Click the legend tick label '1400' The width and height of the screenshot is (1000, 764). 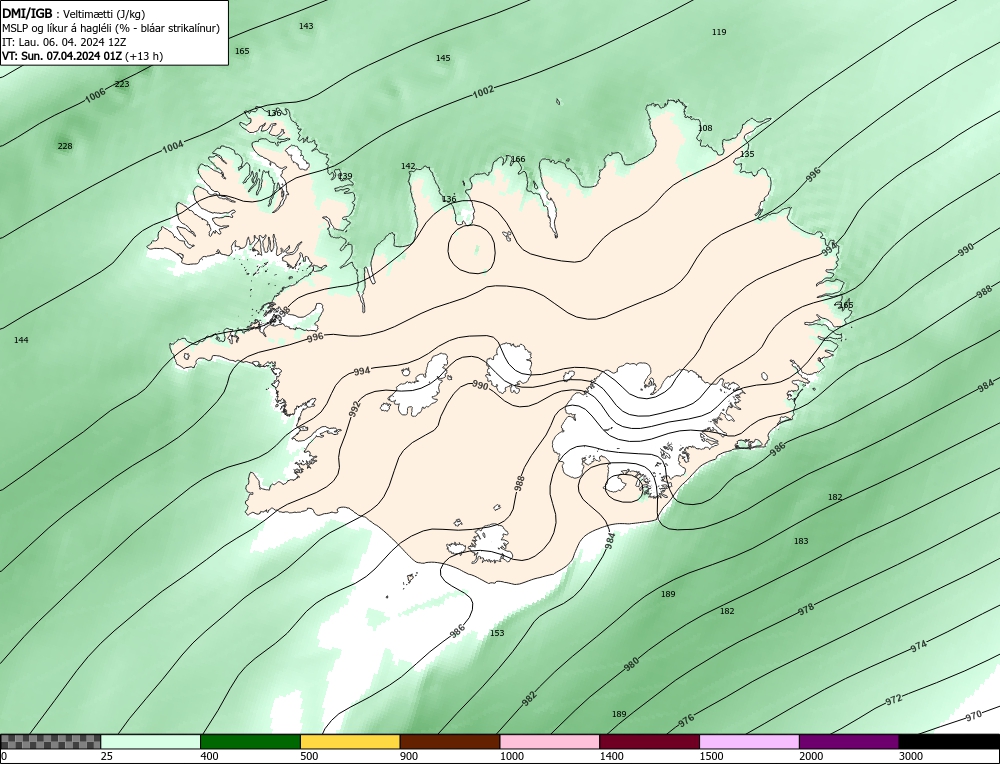[x=612, y=756]
